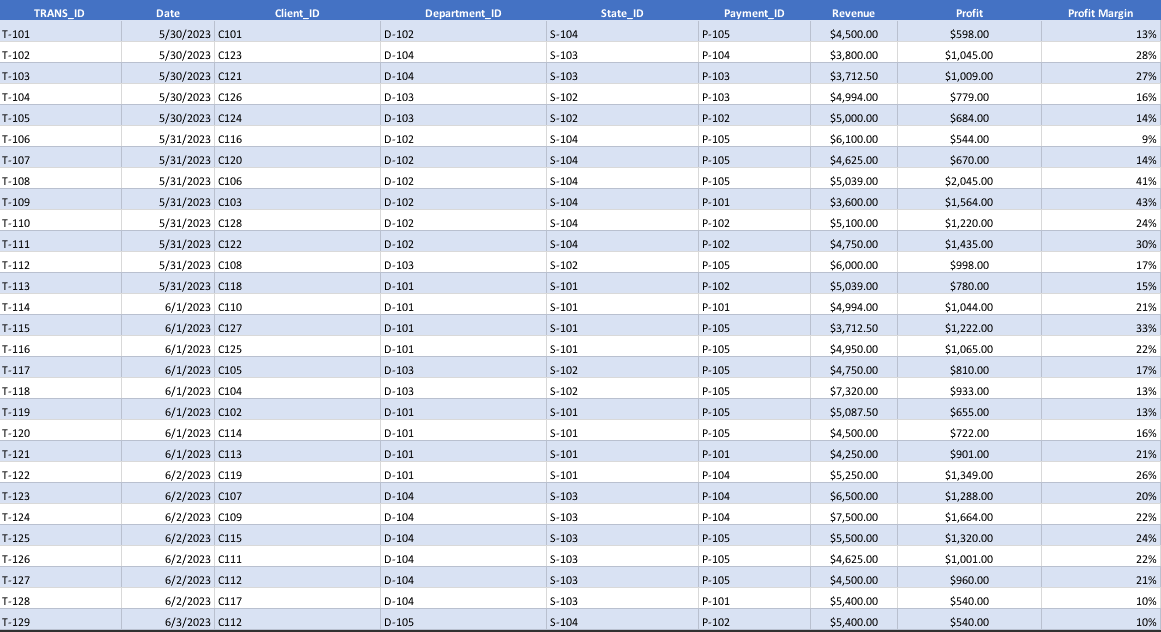Select the T-108 transaction cell
Viewport: 1161px width, 632px height.
click(60, 181)
